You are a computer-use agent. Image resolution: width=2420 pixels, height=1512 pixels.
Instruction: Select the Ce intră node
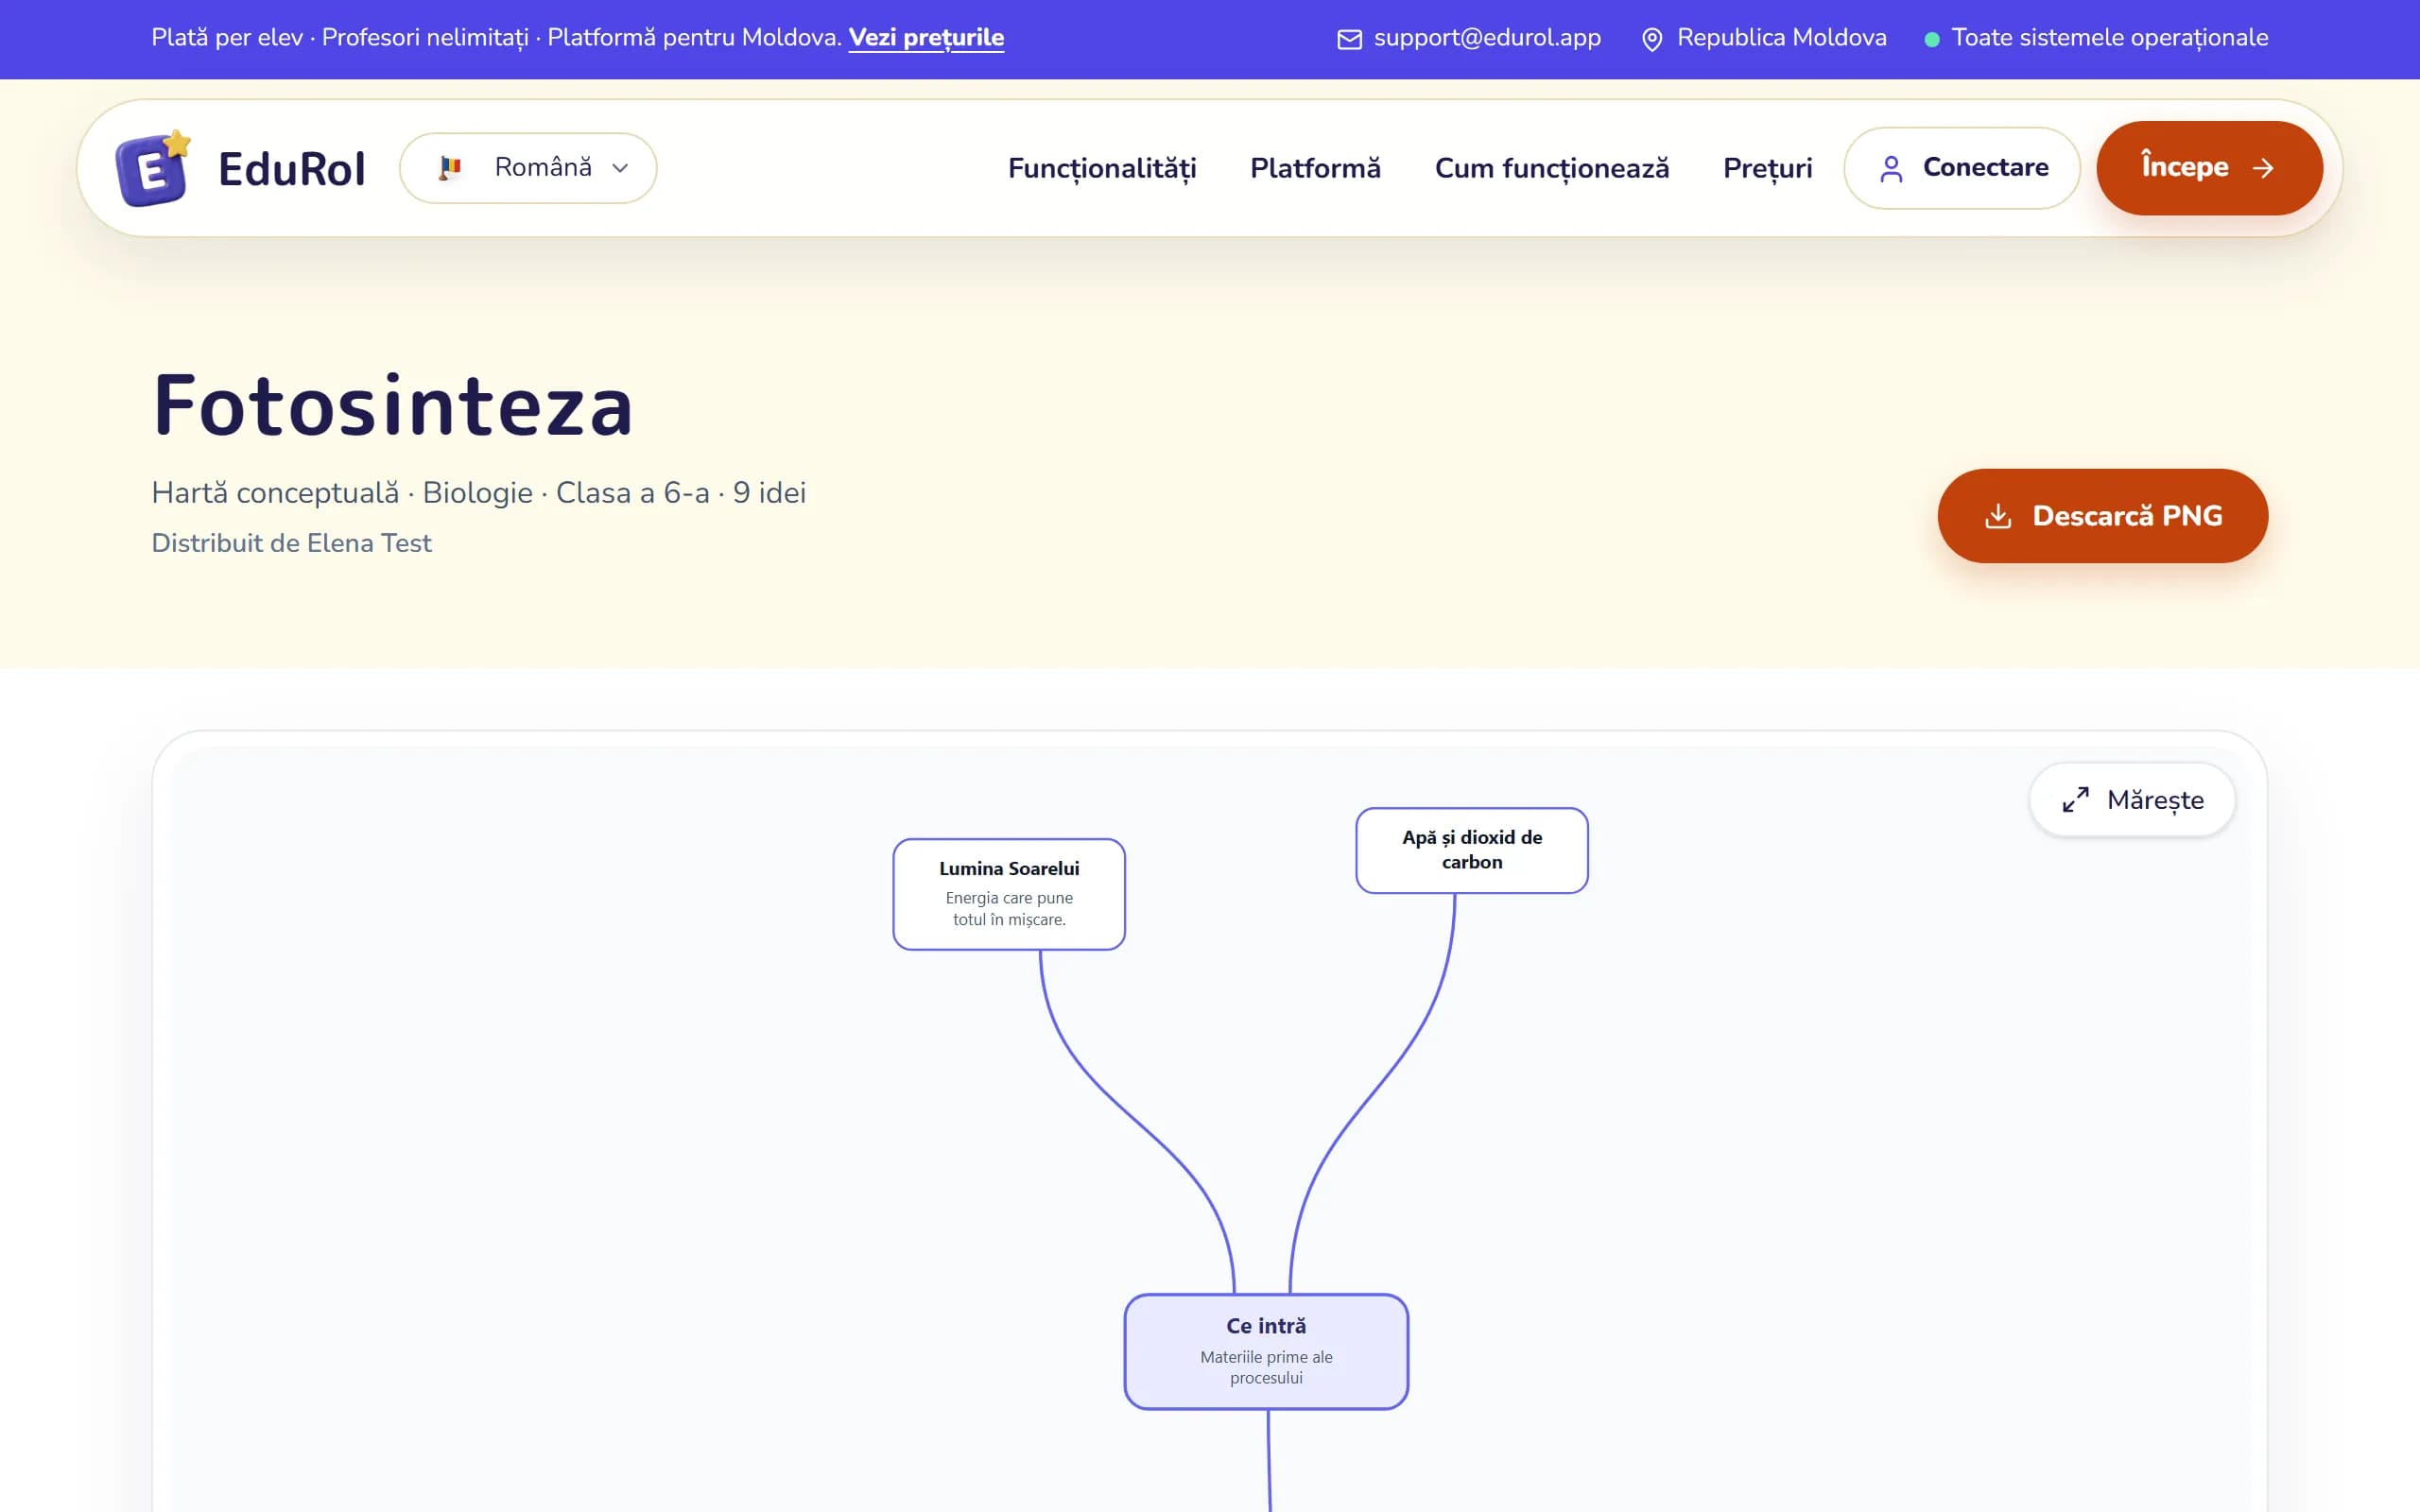pos(1266,1351)
